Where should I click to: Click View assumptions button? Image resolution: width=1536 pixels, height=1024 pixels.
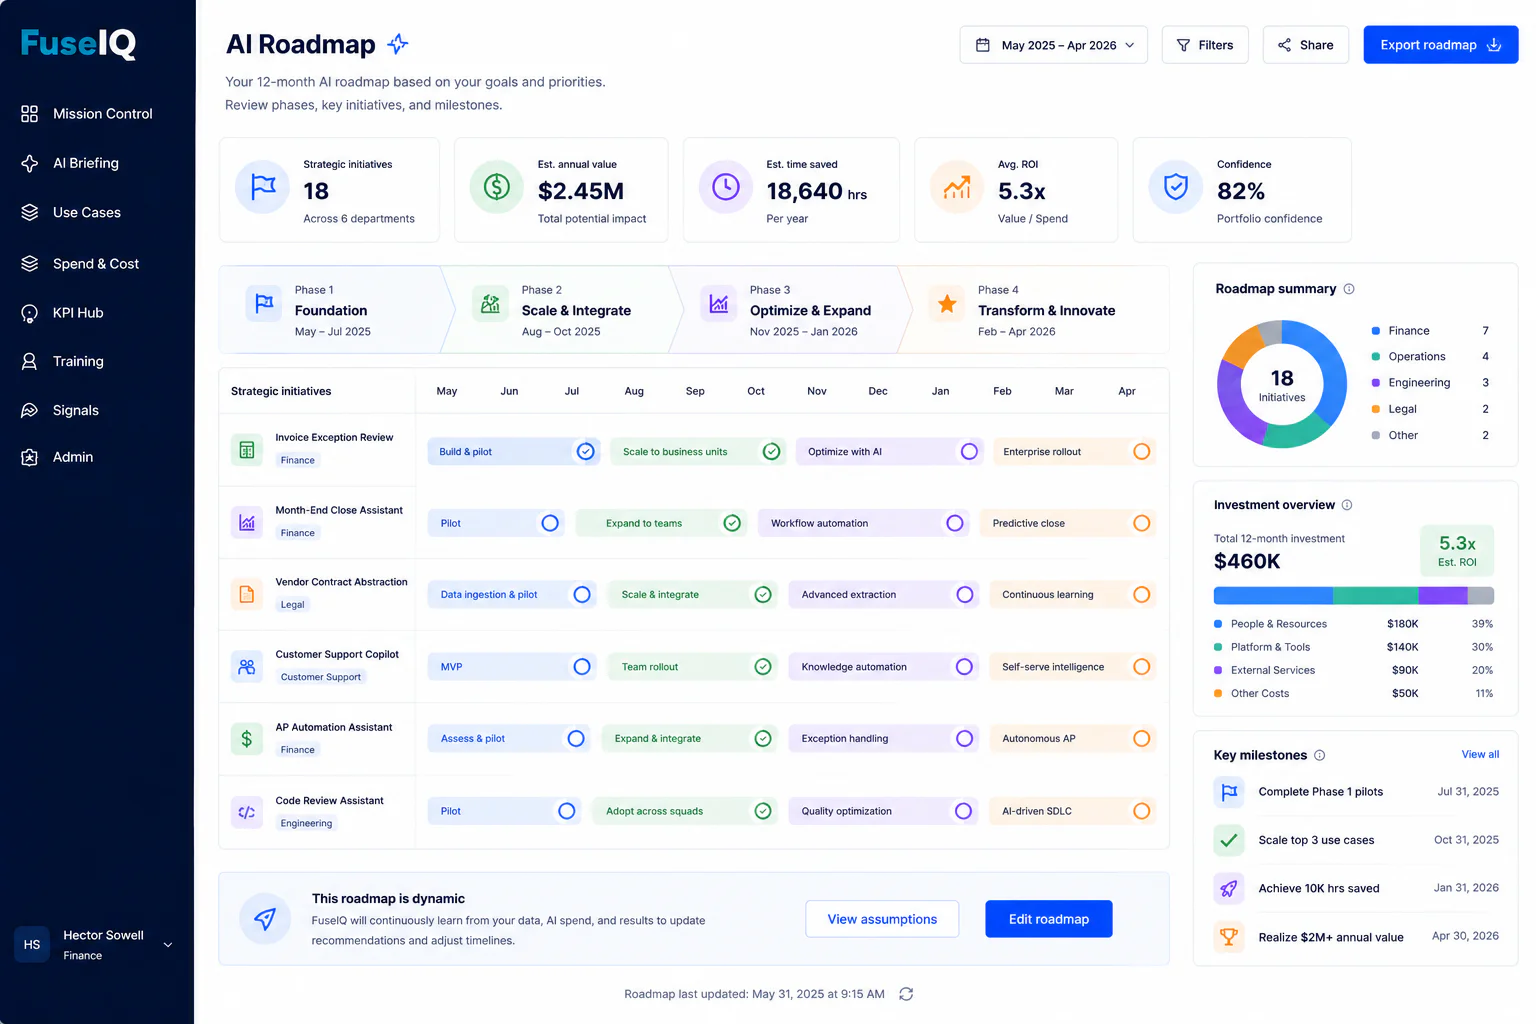tap(882, 919)
